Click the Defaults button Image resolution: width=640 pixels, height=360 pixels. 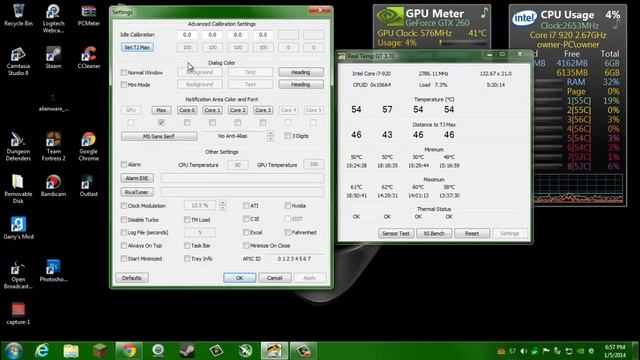pyautogui.click(x=131, y=278)
